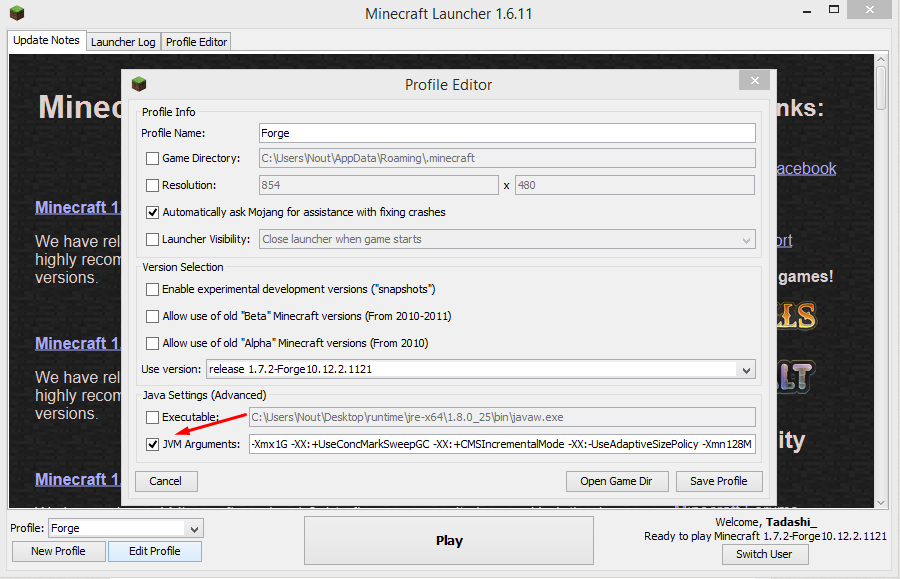Viewport: 900px width, 579px height.
Task: Open the Facebook link in update notes
Action: coord(806,169)
